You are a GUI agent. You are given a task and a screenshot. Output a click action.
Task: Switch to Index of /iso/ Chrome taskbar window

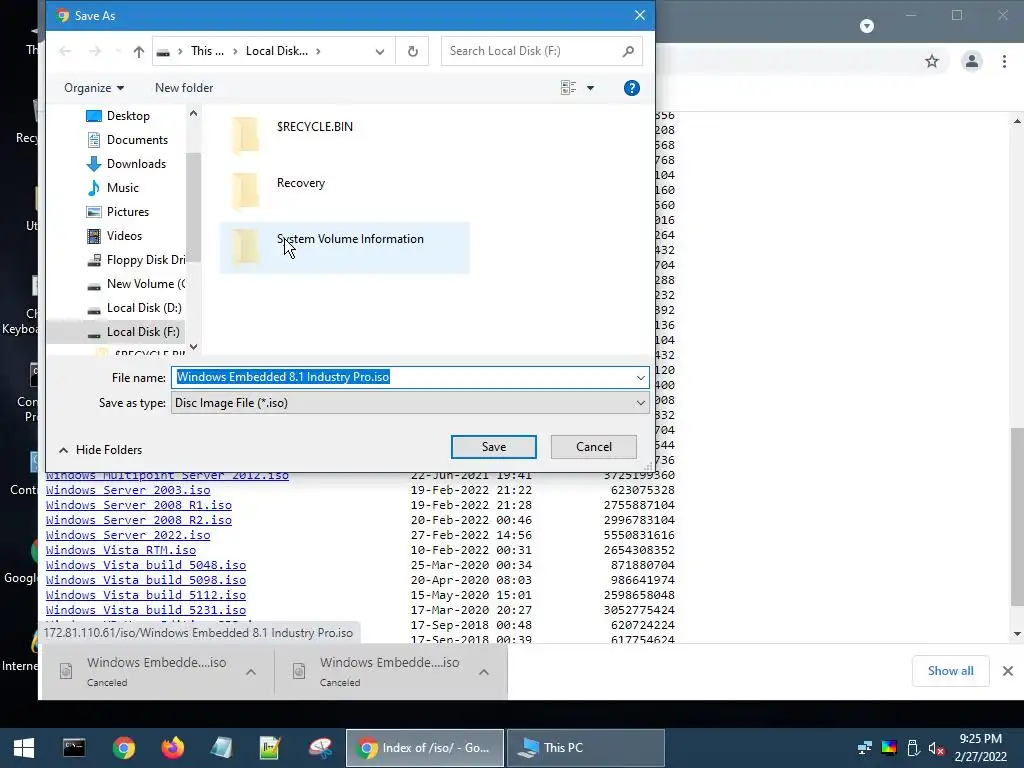424,748
